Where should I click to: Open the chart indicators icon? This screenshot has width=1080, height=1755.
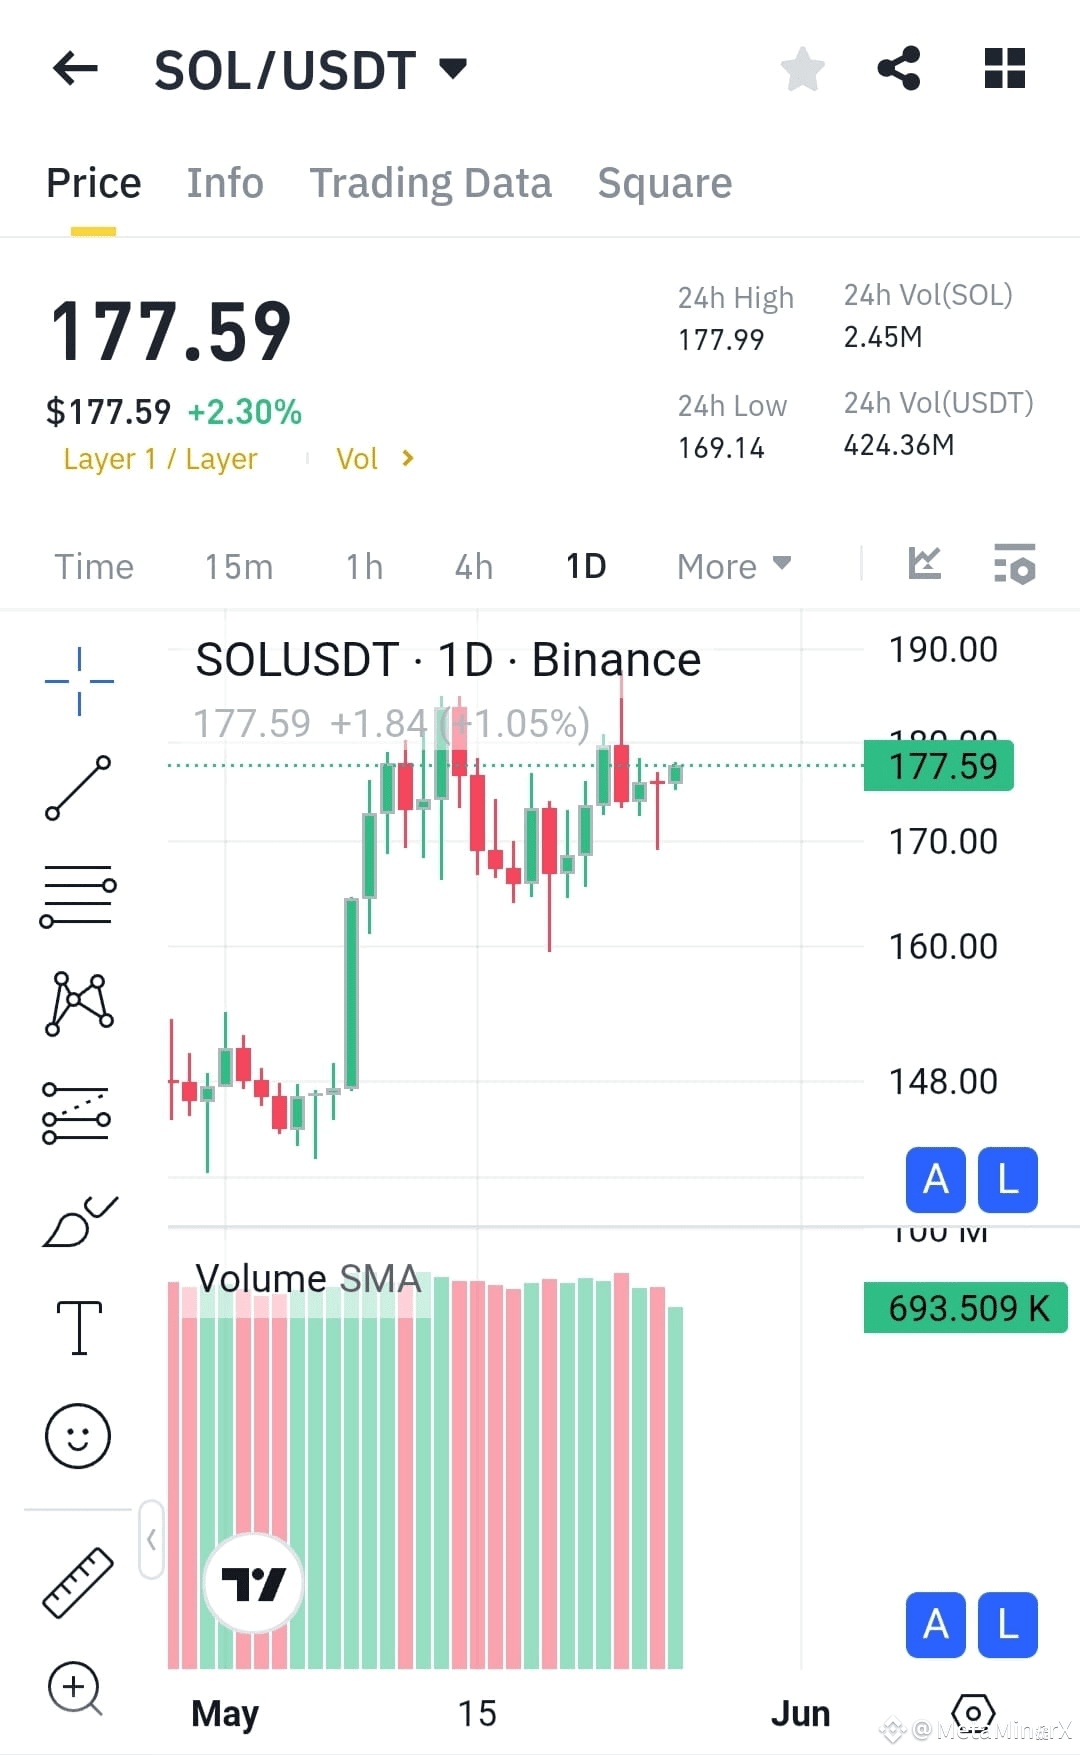pyautogui.click(x=925, y=563)
